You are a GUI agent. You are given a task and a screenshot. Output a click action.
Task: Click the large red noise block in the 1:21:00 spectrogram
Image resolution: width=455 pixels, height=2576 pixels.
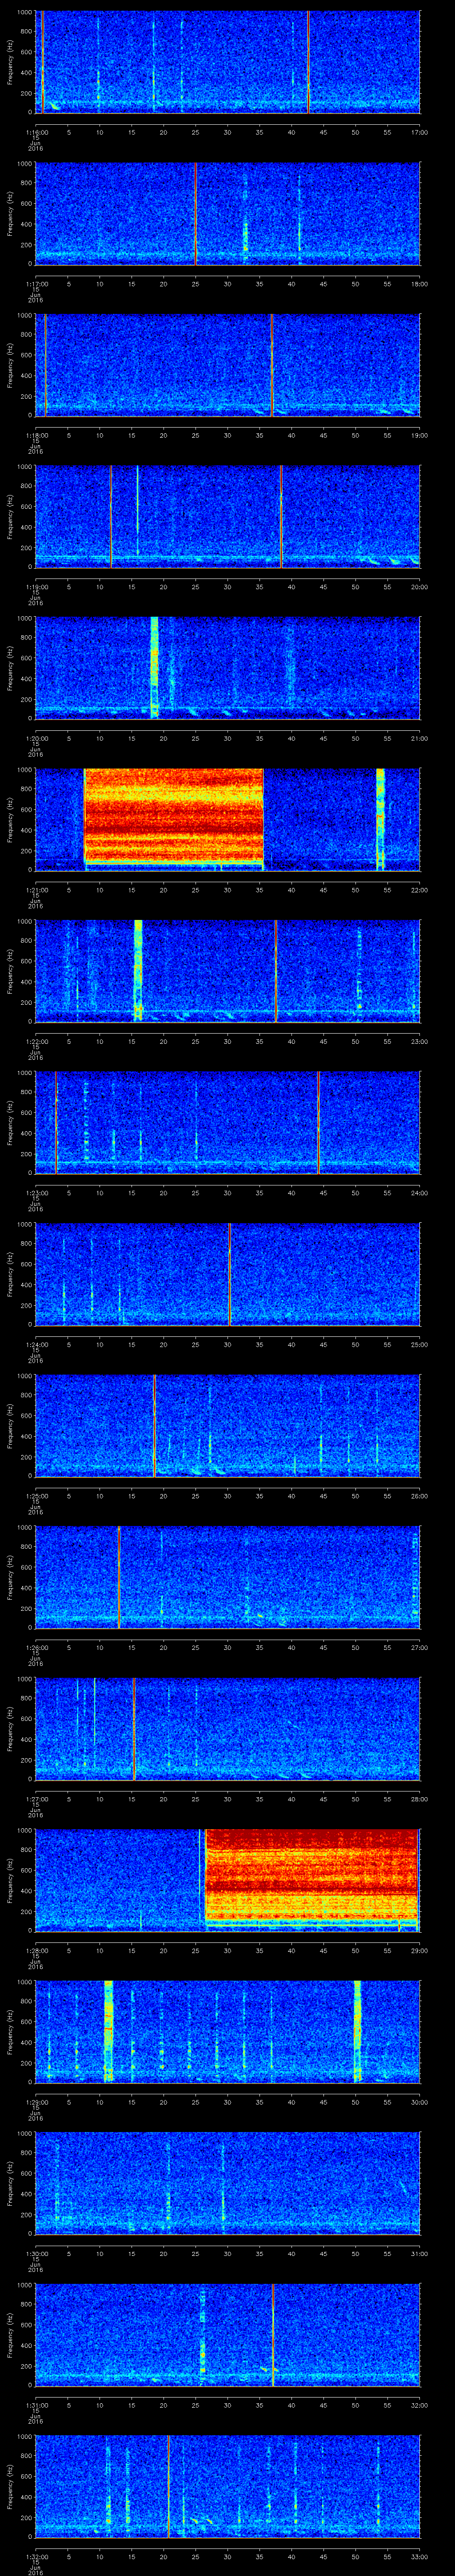tap(174, 816)
